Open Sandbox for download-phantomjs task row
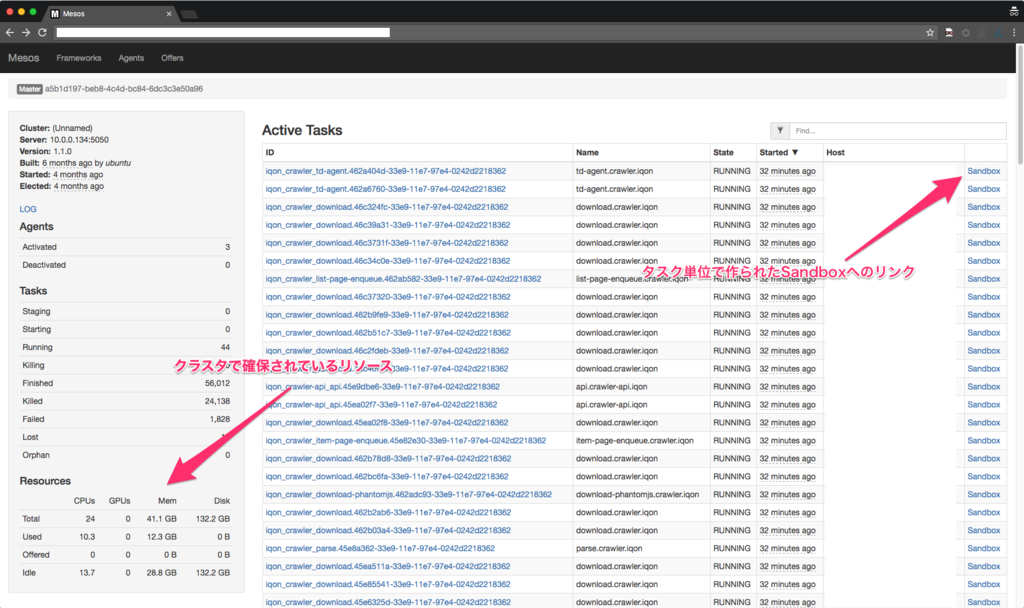 click(x=984, y=494)
